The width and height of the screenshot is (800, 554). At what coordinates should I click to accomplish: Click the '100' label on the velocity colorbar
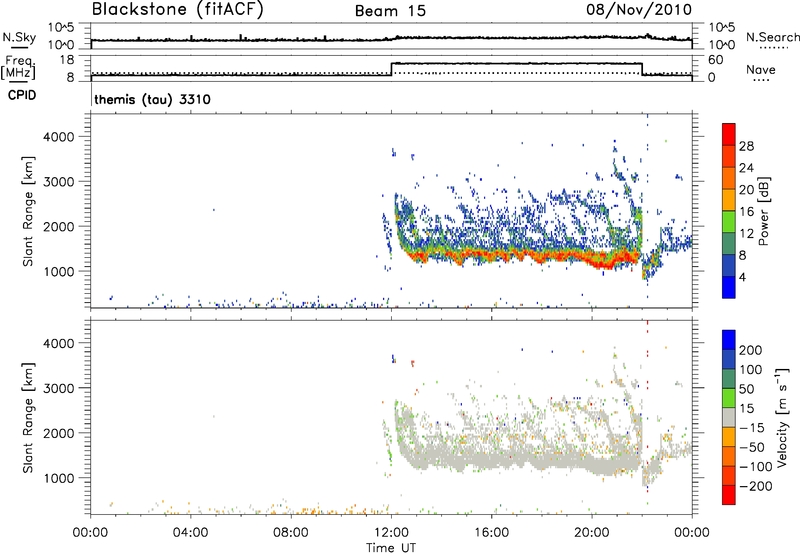751,370
